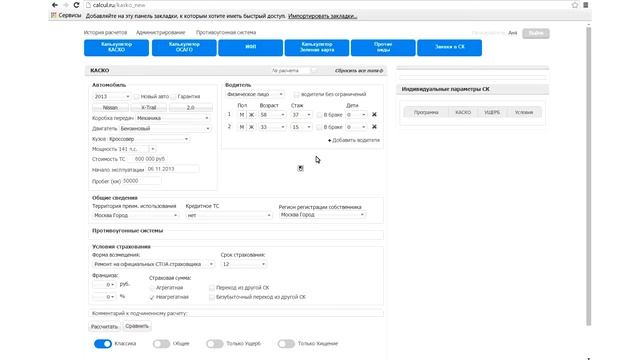The image size is (640, 360).
Task: Open driver 2 experience dropdown showing 15
Action: (x=301, y=127)
